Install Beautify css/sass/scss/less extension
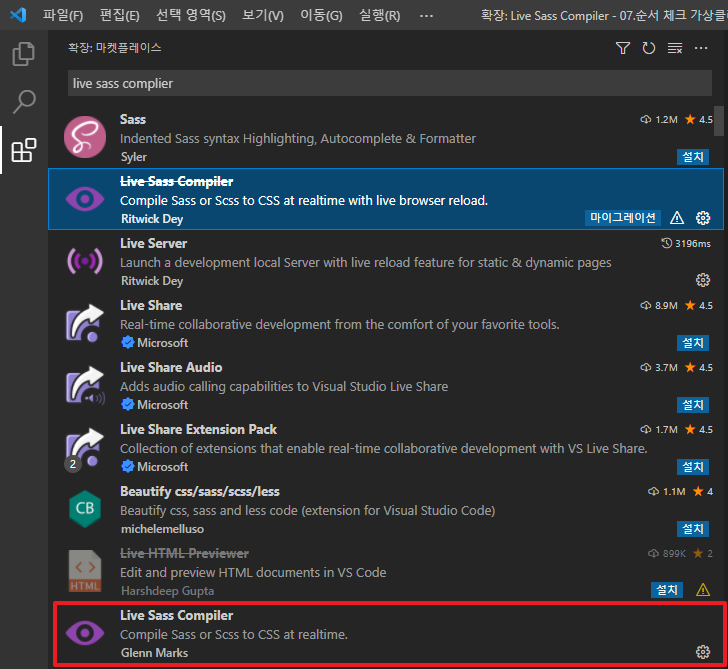Viewport: 728px width, 669px height. tap(693, 529)
